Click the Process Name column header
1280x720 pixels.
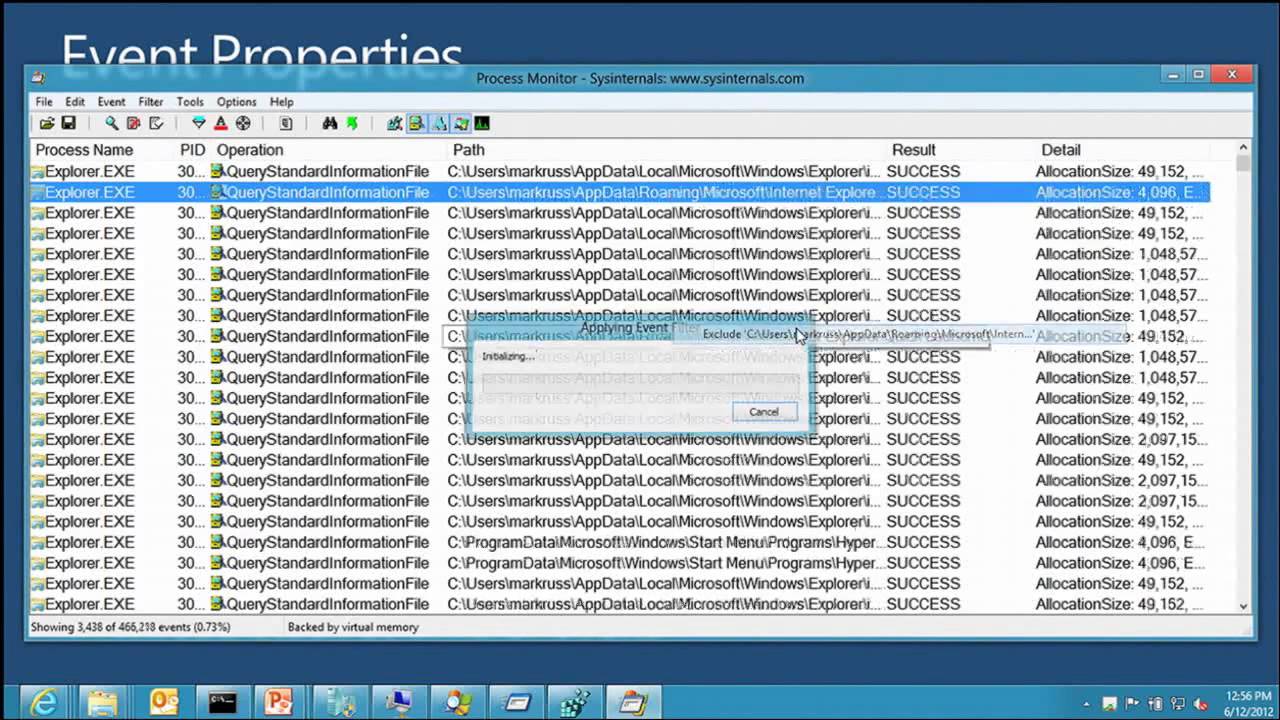click(x=84, y=150)
